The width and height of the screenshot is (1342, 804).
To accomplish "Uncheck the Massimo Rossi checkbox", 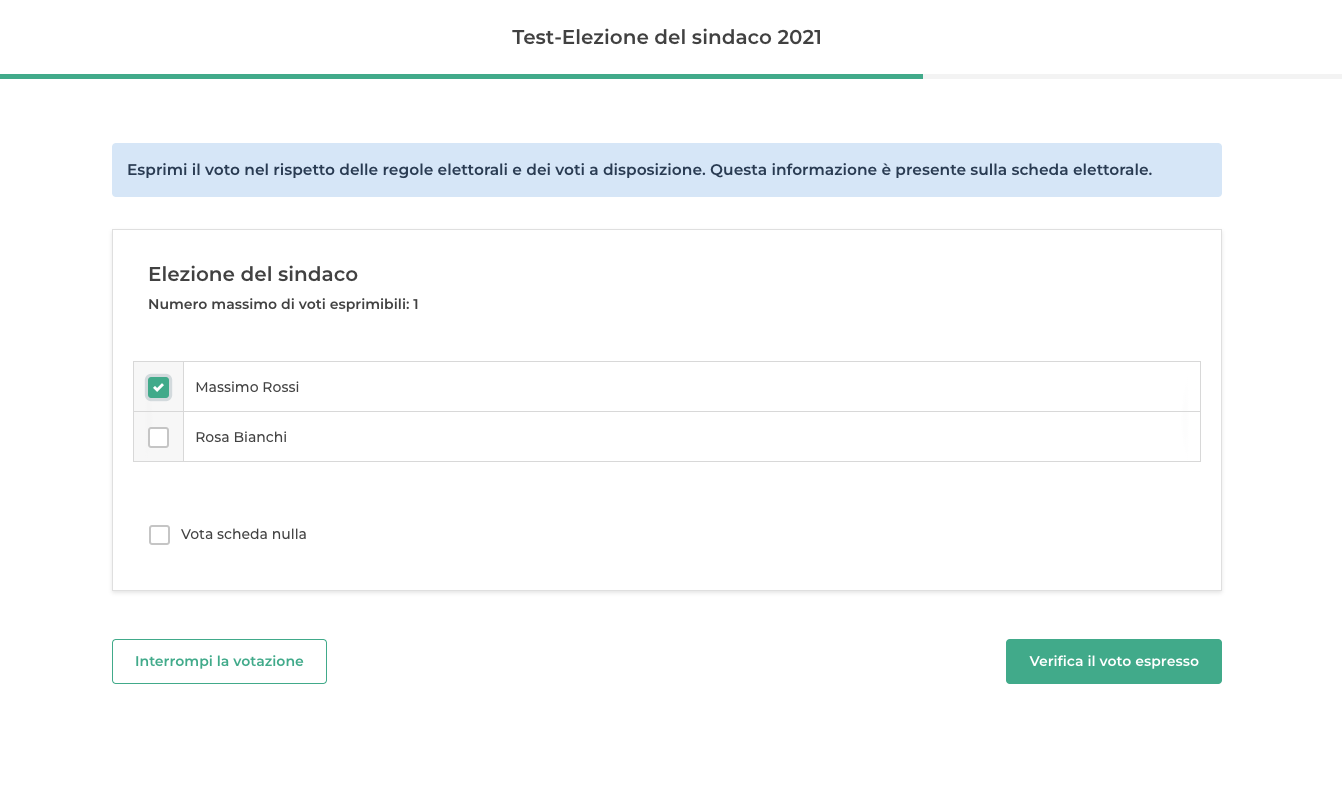I will (x=158, y=387).
